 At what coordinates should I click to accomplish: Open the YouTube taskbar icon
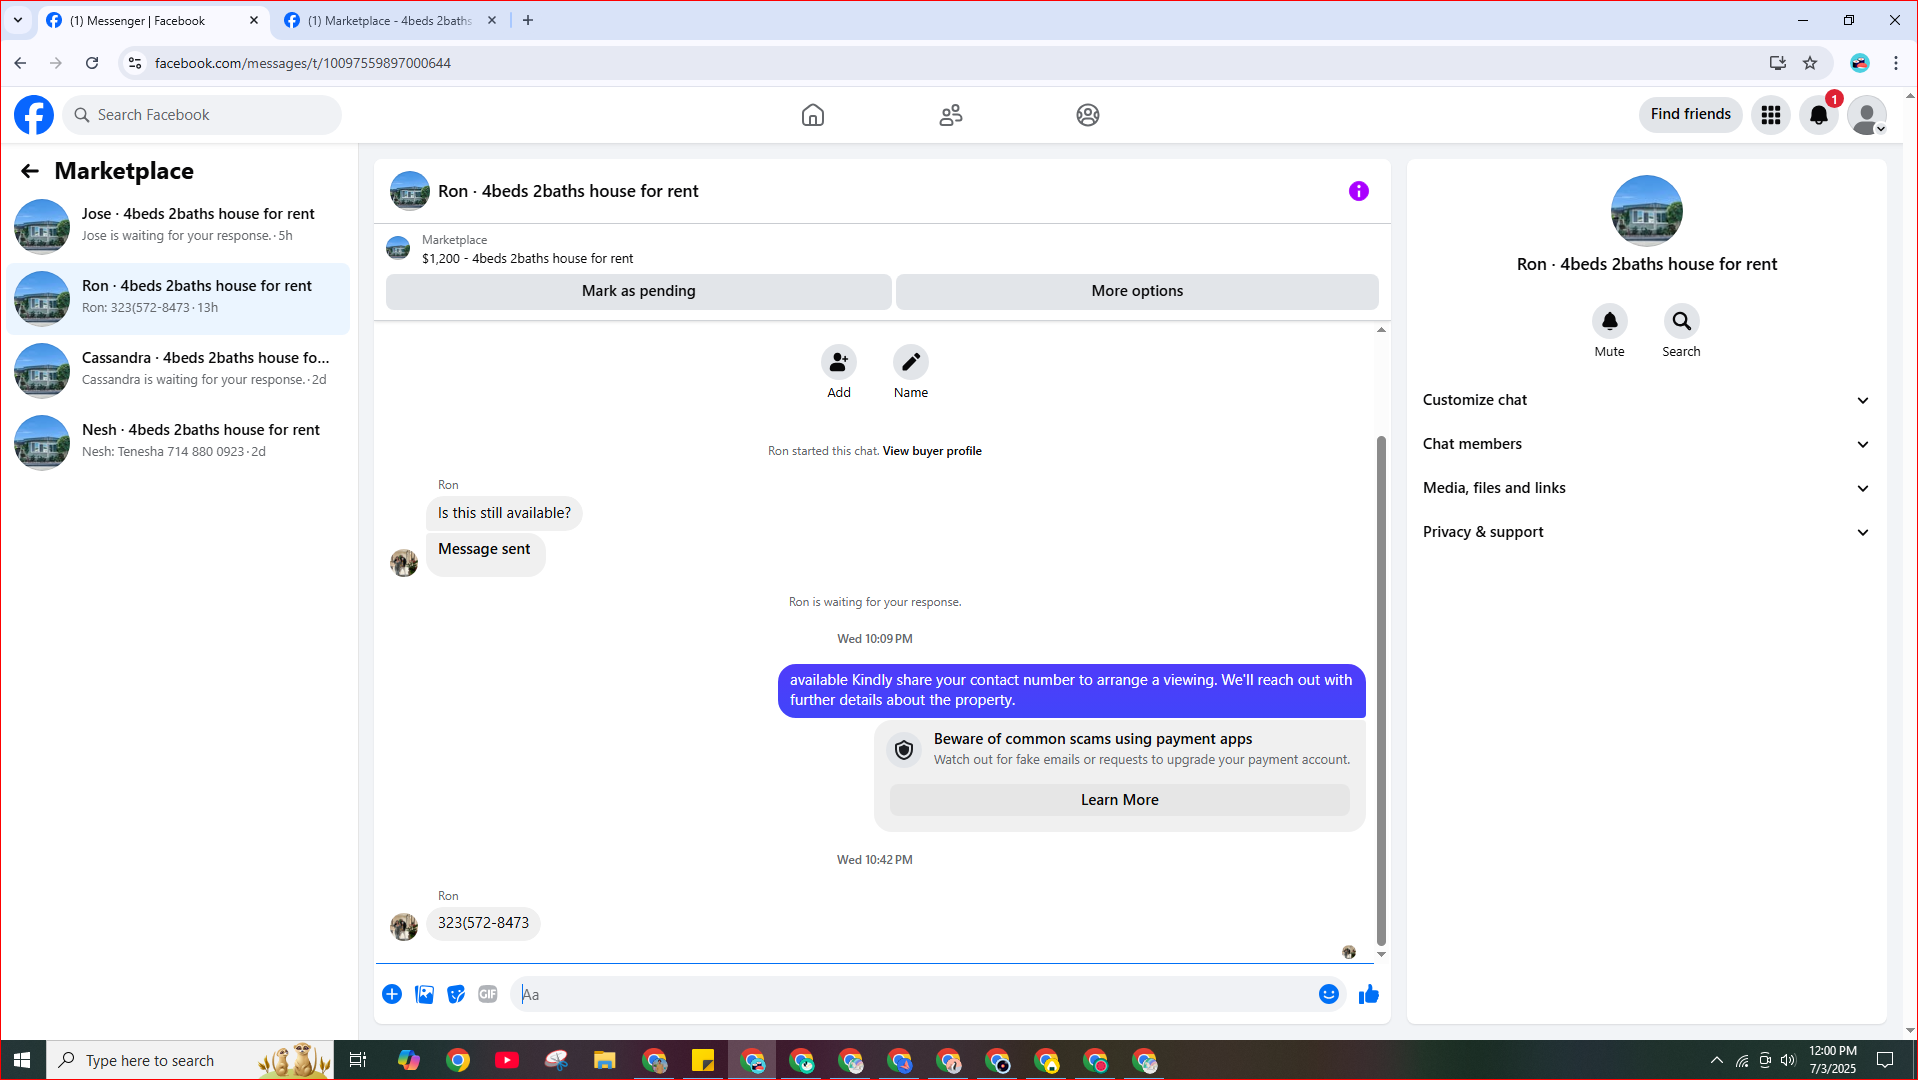click(x=507, y=1060)
